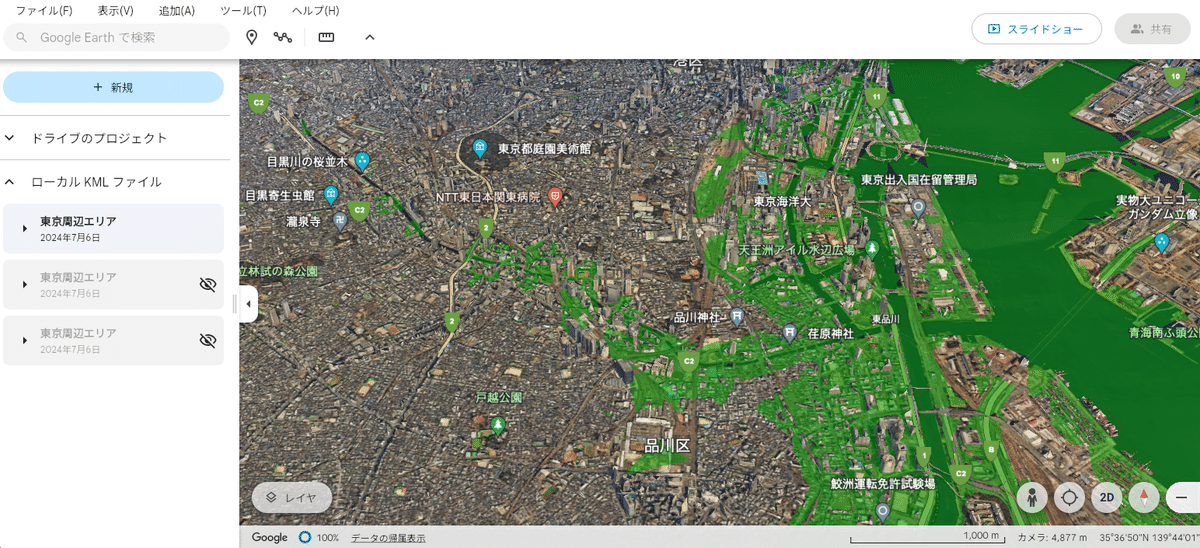The width and height of the screenshot is (1200, 548).
Task: Show the second 東京周辺エリア KML layer
Action: (208, 285)
